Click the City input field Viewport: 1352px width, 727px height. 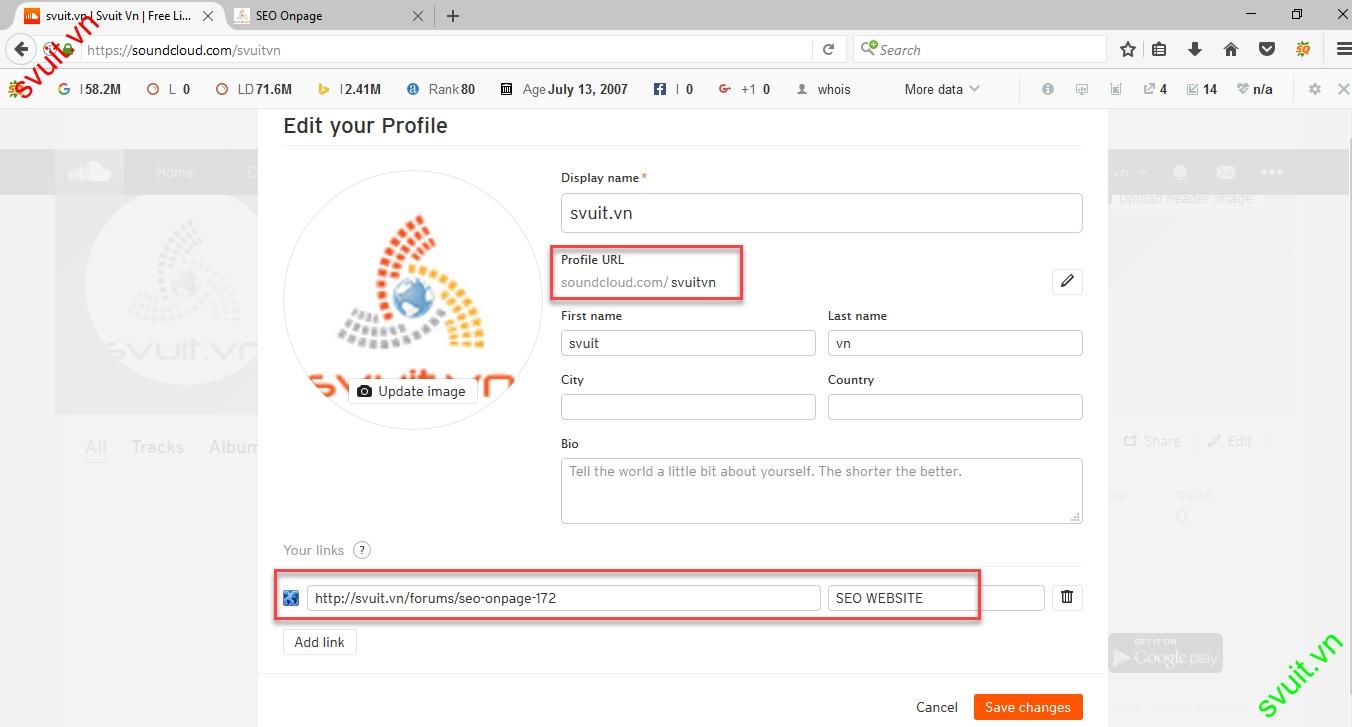pos(688,407)
